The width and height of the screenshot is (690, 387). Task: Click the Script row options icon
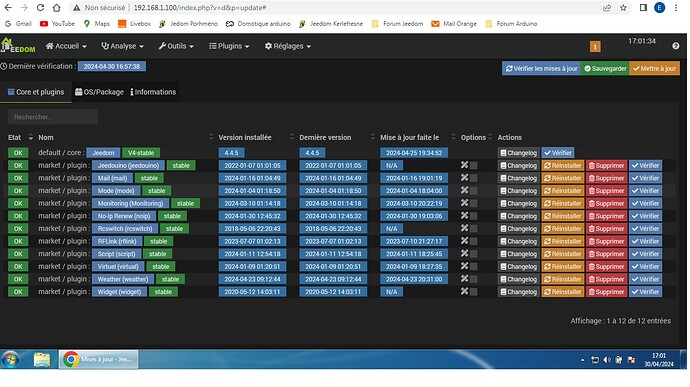[464, 254]
